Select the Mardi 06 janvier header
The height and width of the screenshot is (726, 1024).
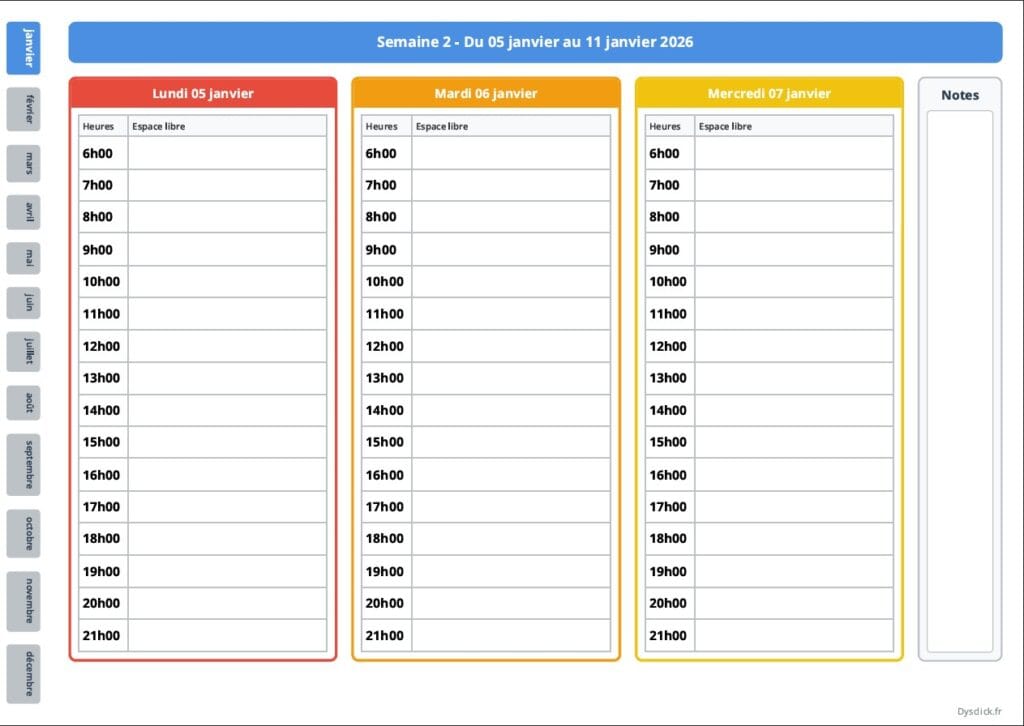point(486,93)
